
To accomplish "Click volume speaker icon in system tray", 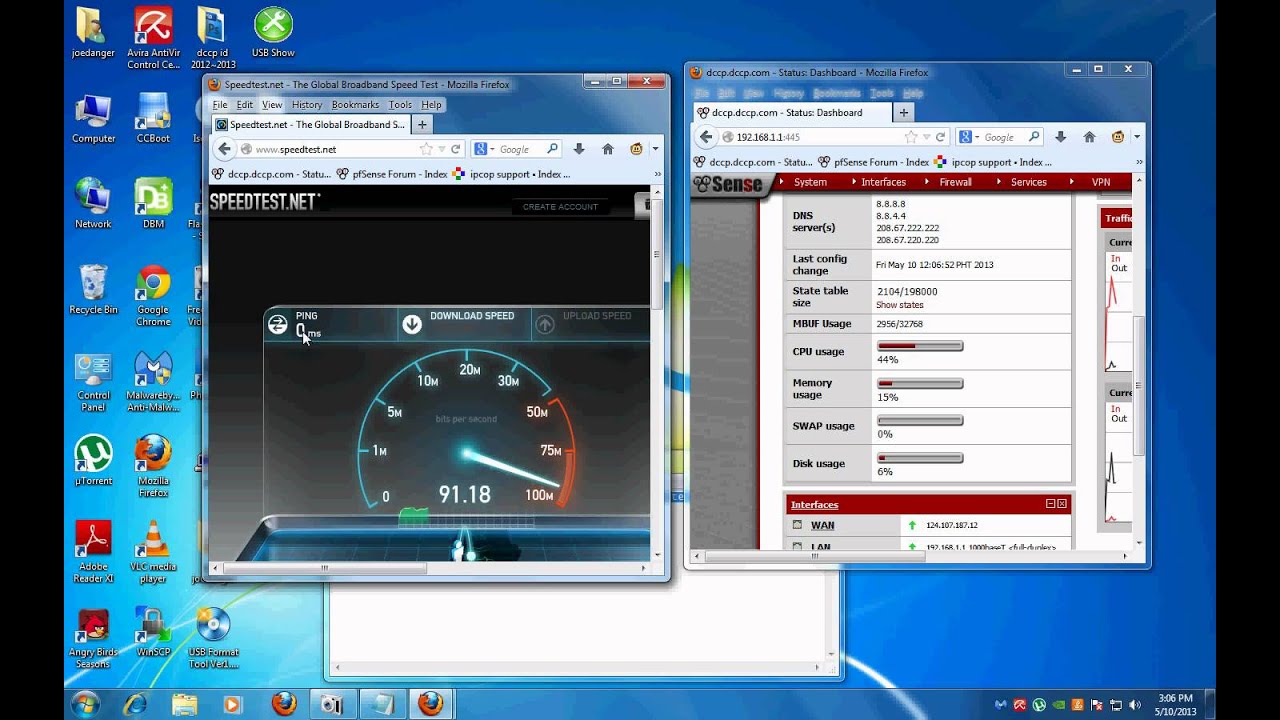I will [x=1134, y=705].
